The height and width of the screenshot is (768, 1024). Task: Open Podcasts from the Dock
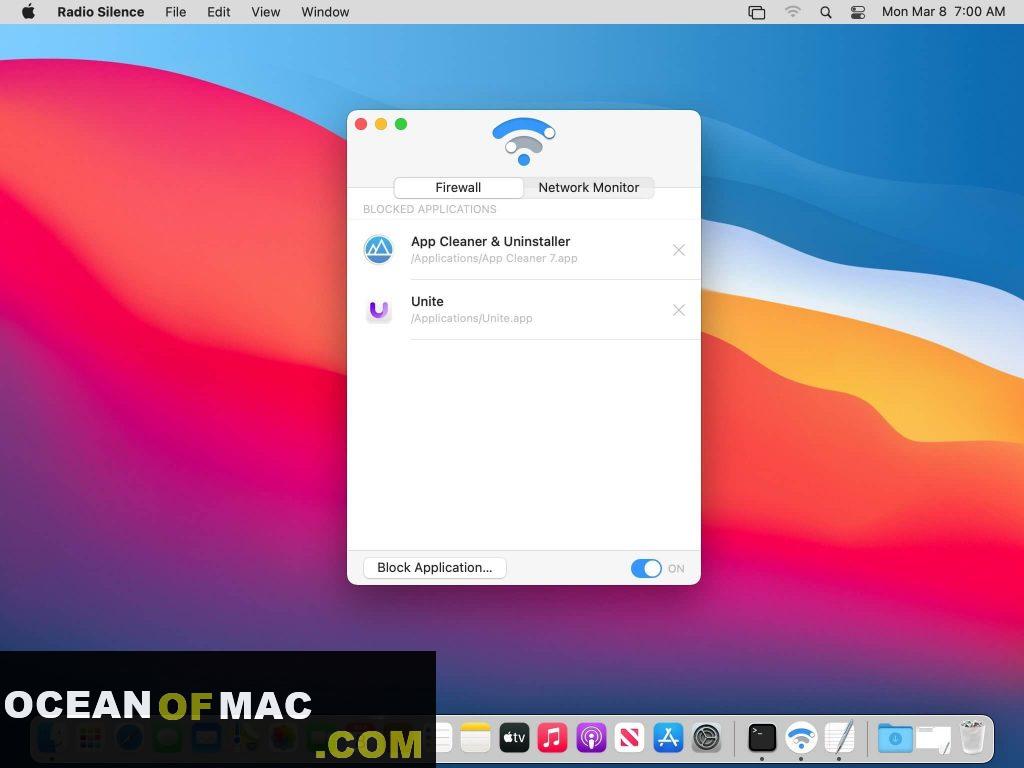click(x=591, y=738)
